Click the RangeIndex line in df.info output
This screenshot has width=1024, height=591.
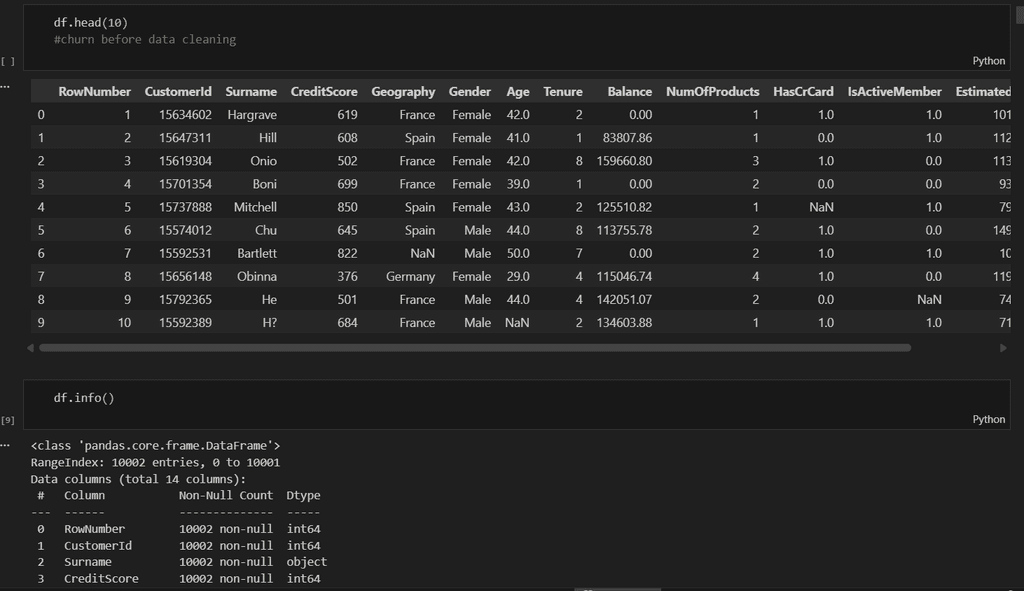[155, 462]
